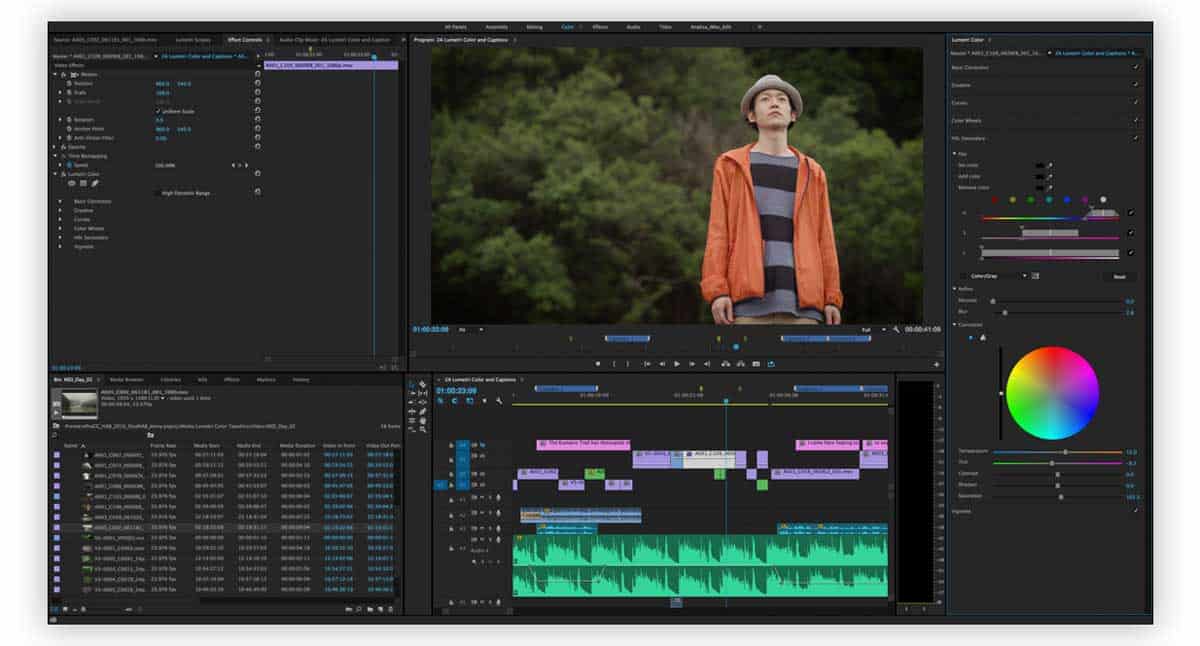Collapse the Refine section in HSL Secondary
This screenshot has height=646, width=1200.
pyautogui.click(x=954, y=290)
